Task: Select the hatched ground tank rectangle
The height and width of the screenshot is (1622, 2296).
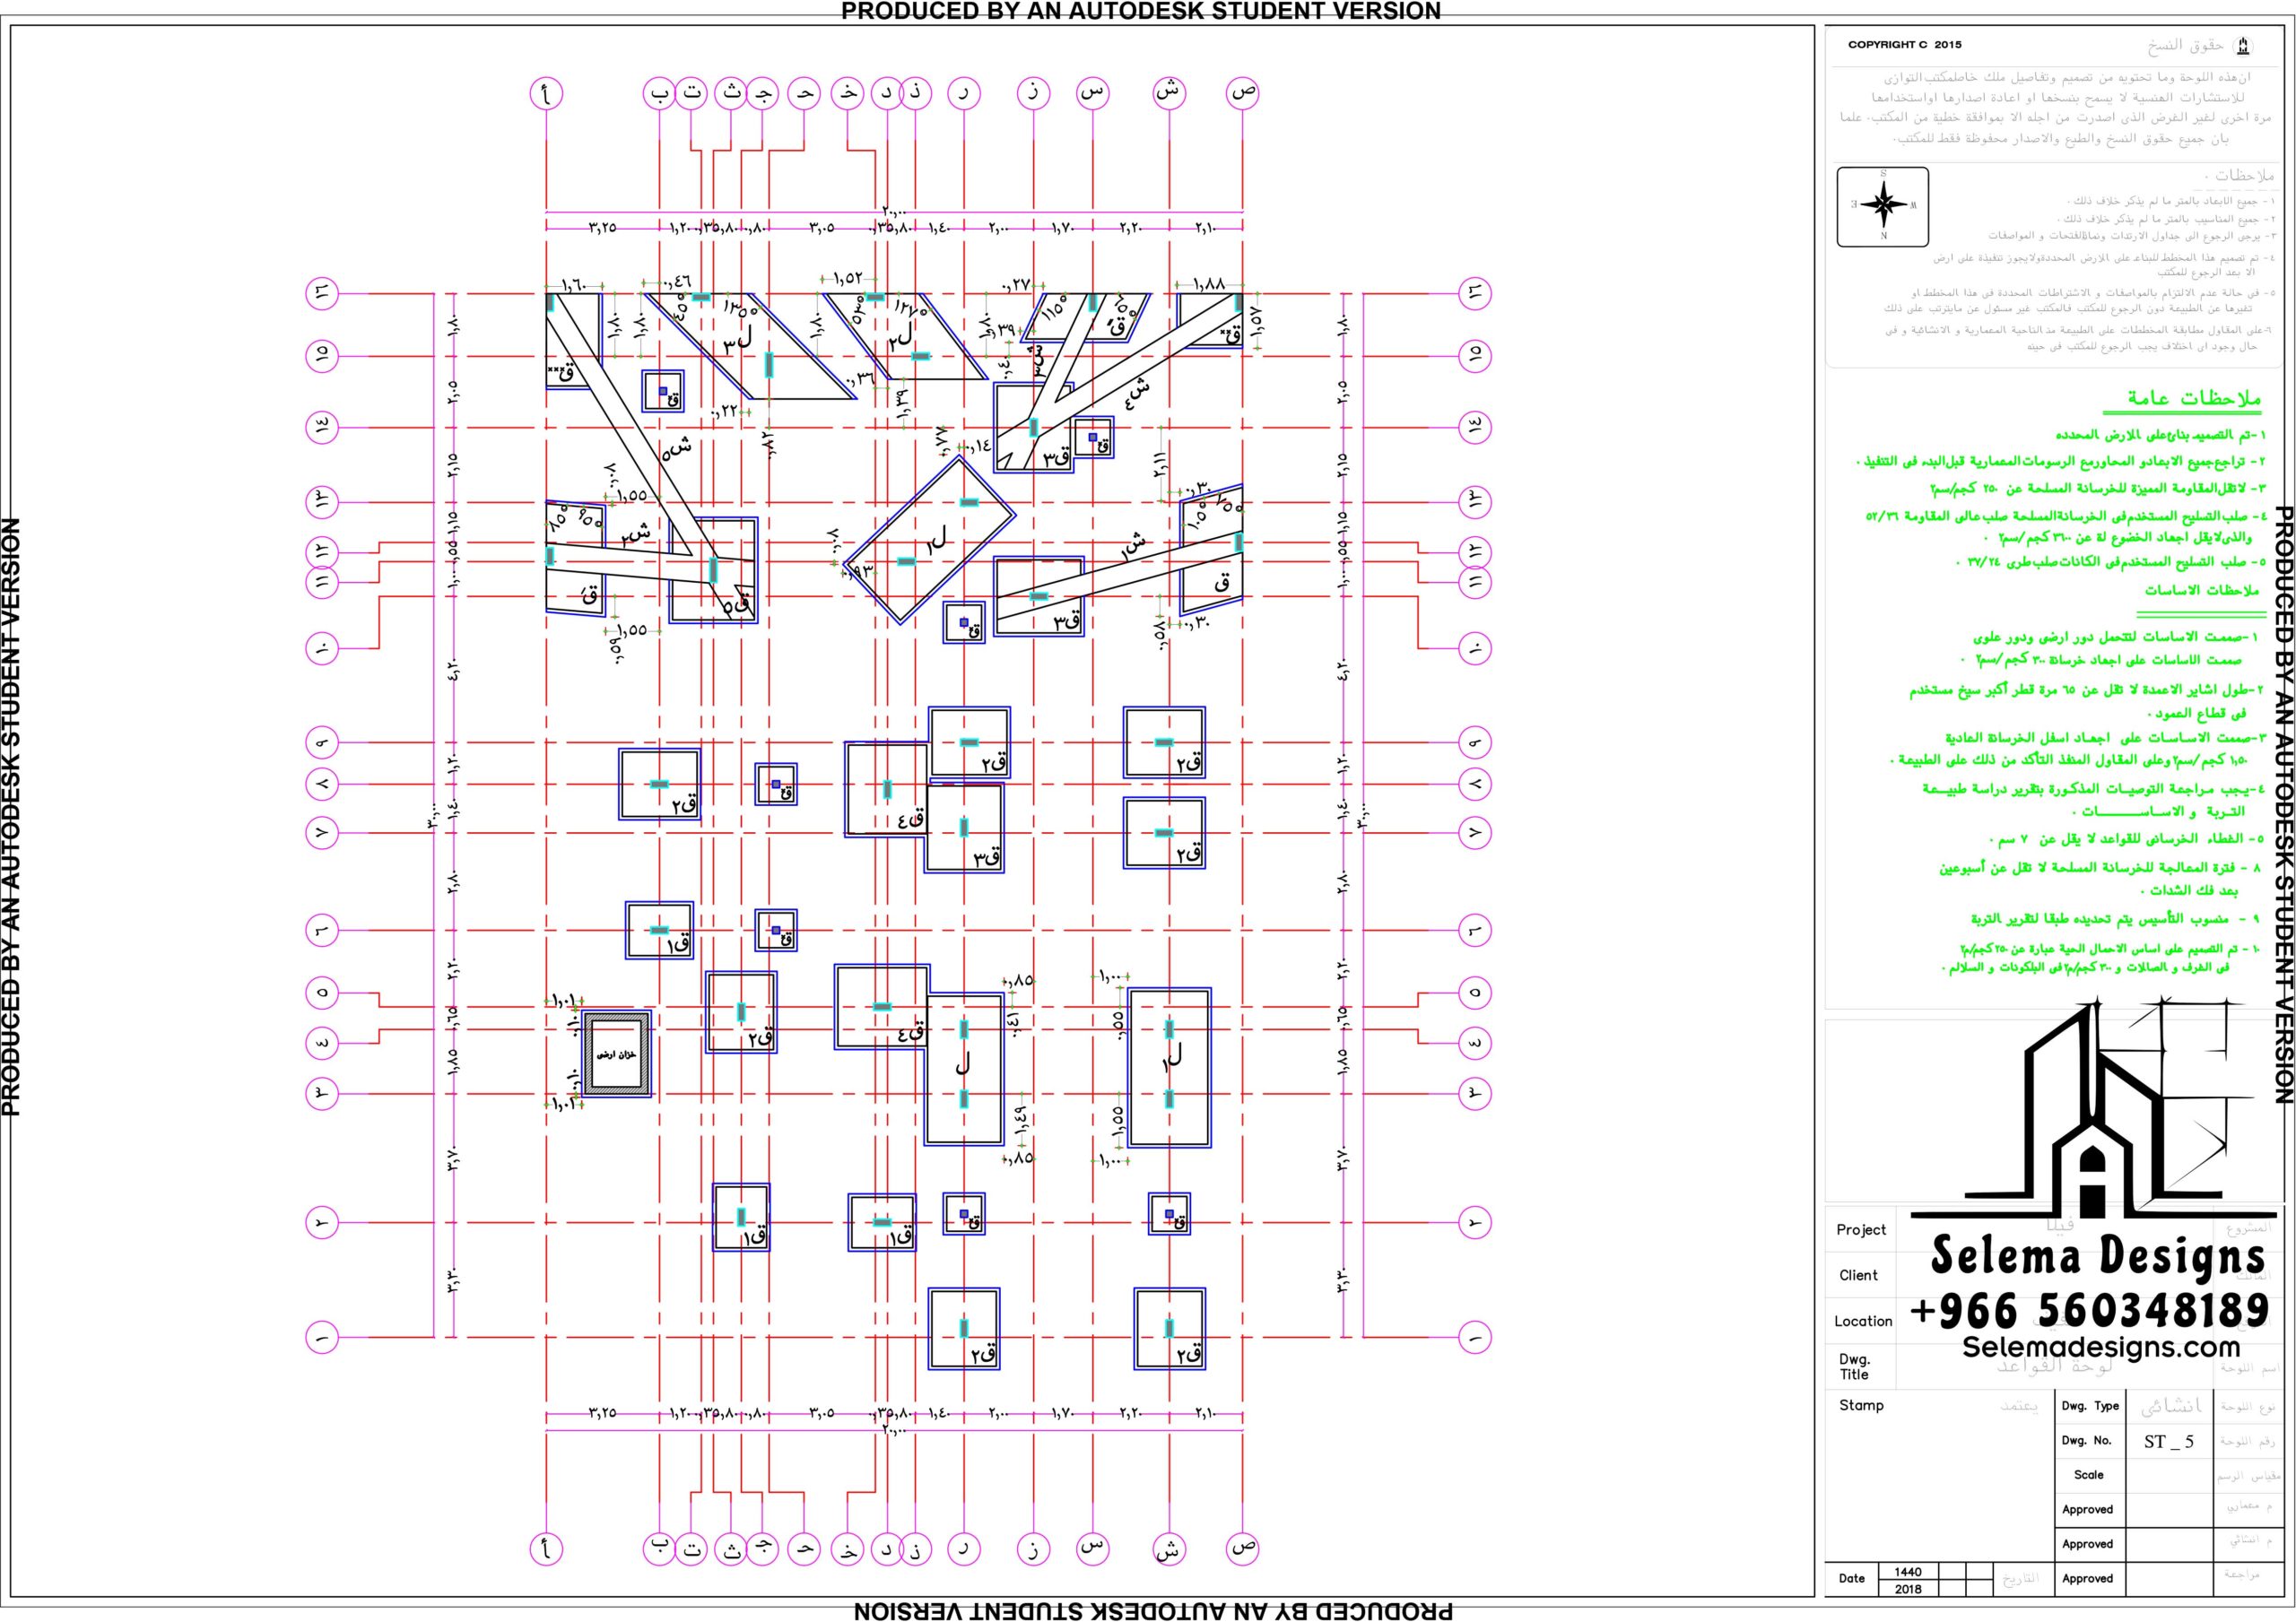Action: (x=617, y=1054)
